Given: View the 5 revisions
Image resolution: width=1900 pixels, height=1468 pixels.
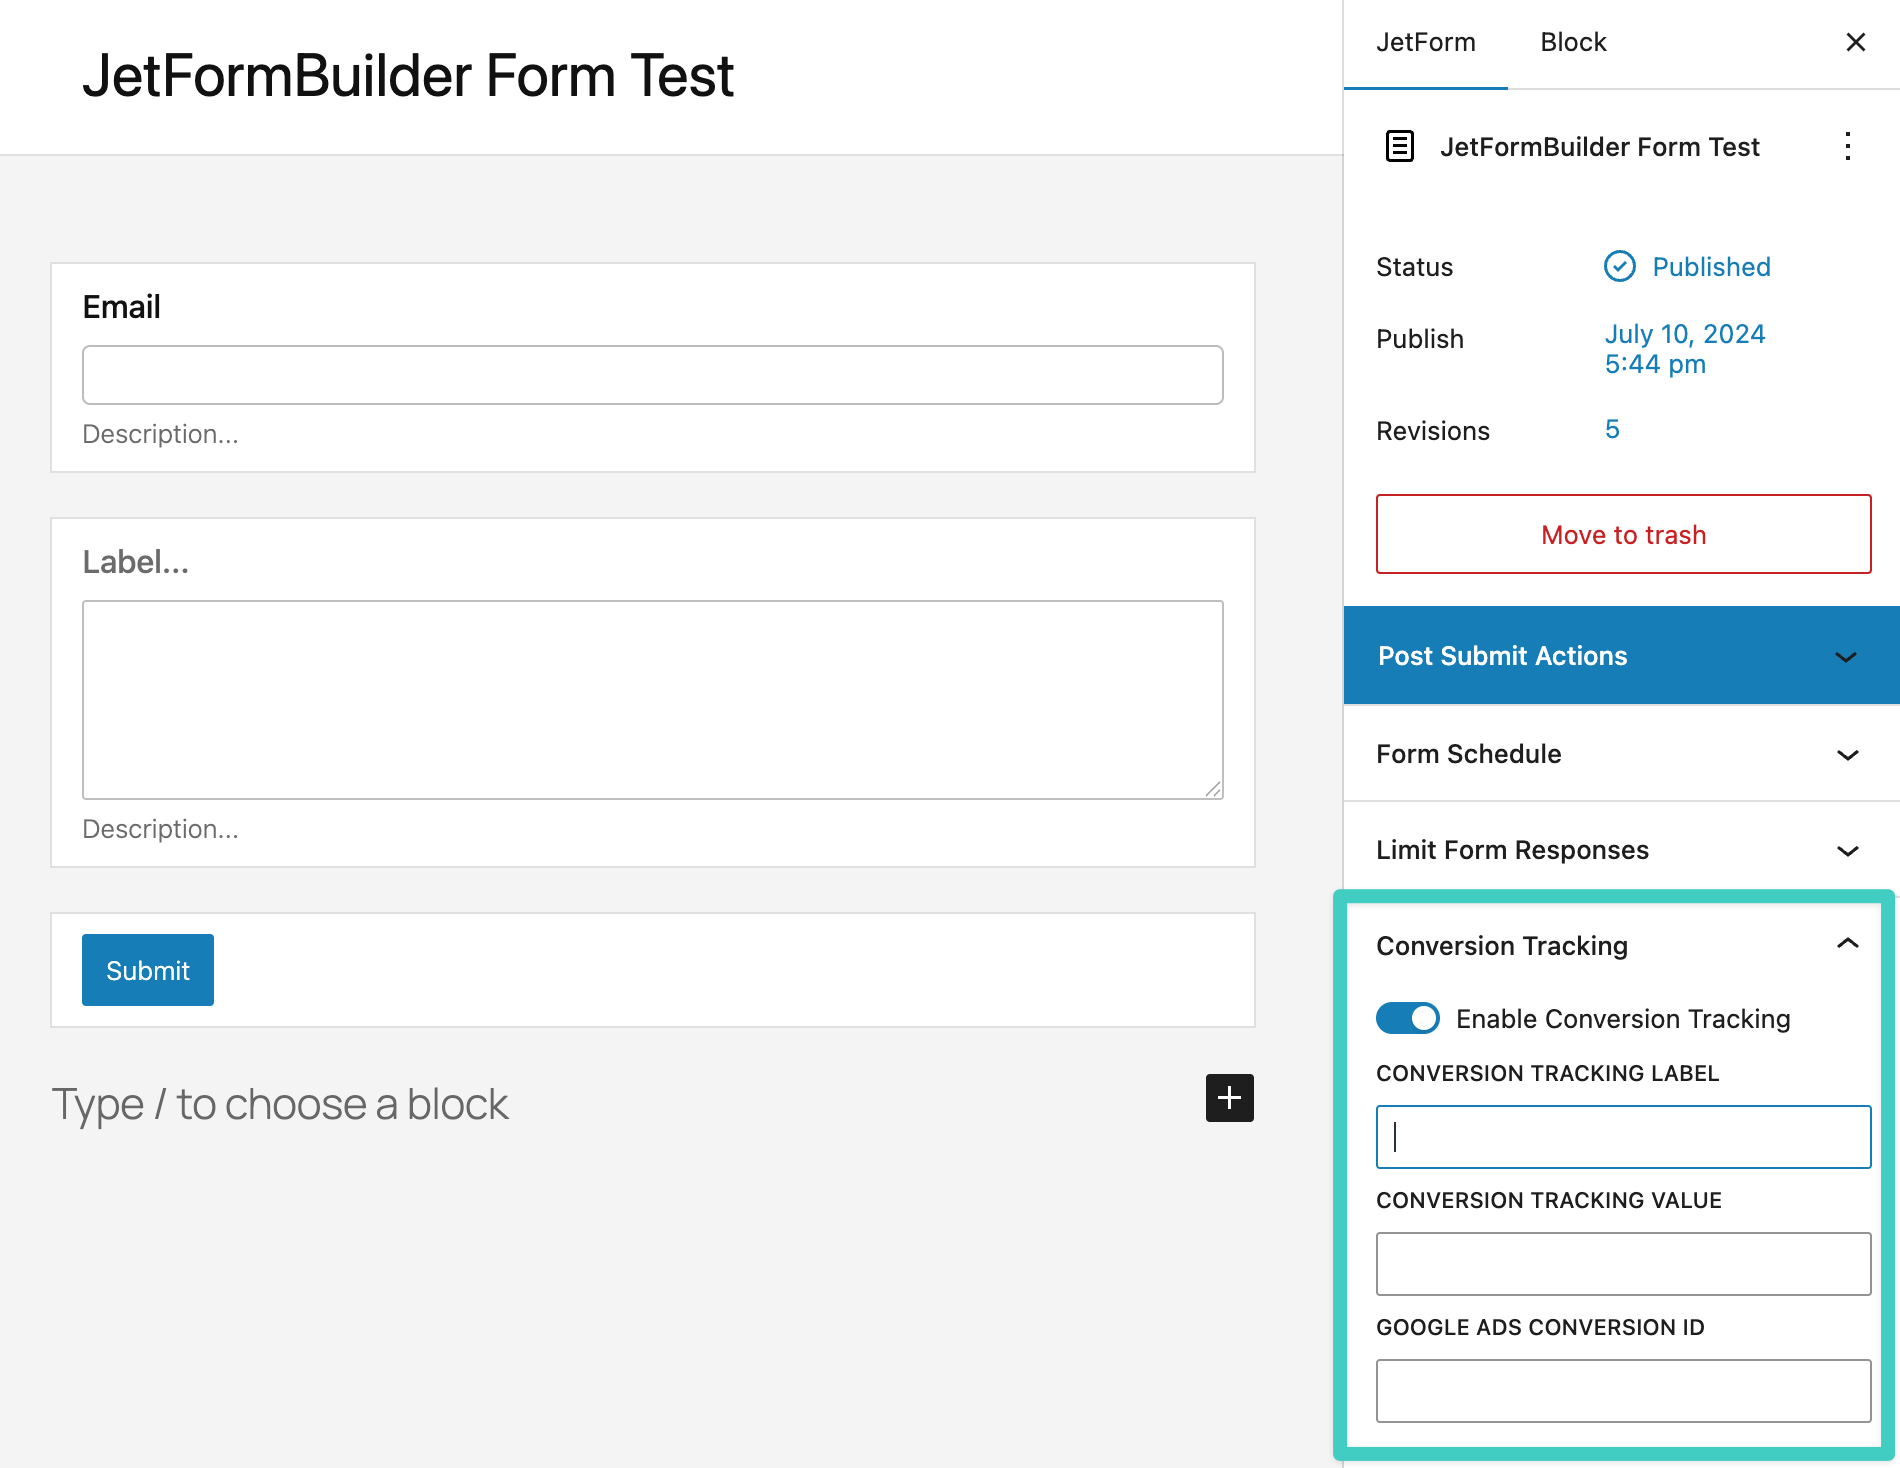Looking at the screenshot, I should click(1612, 430).
